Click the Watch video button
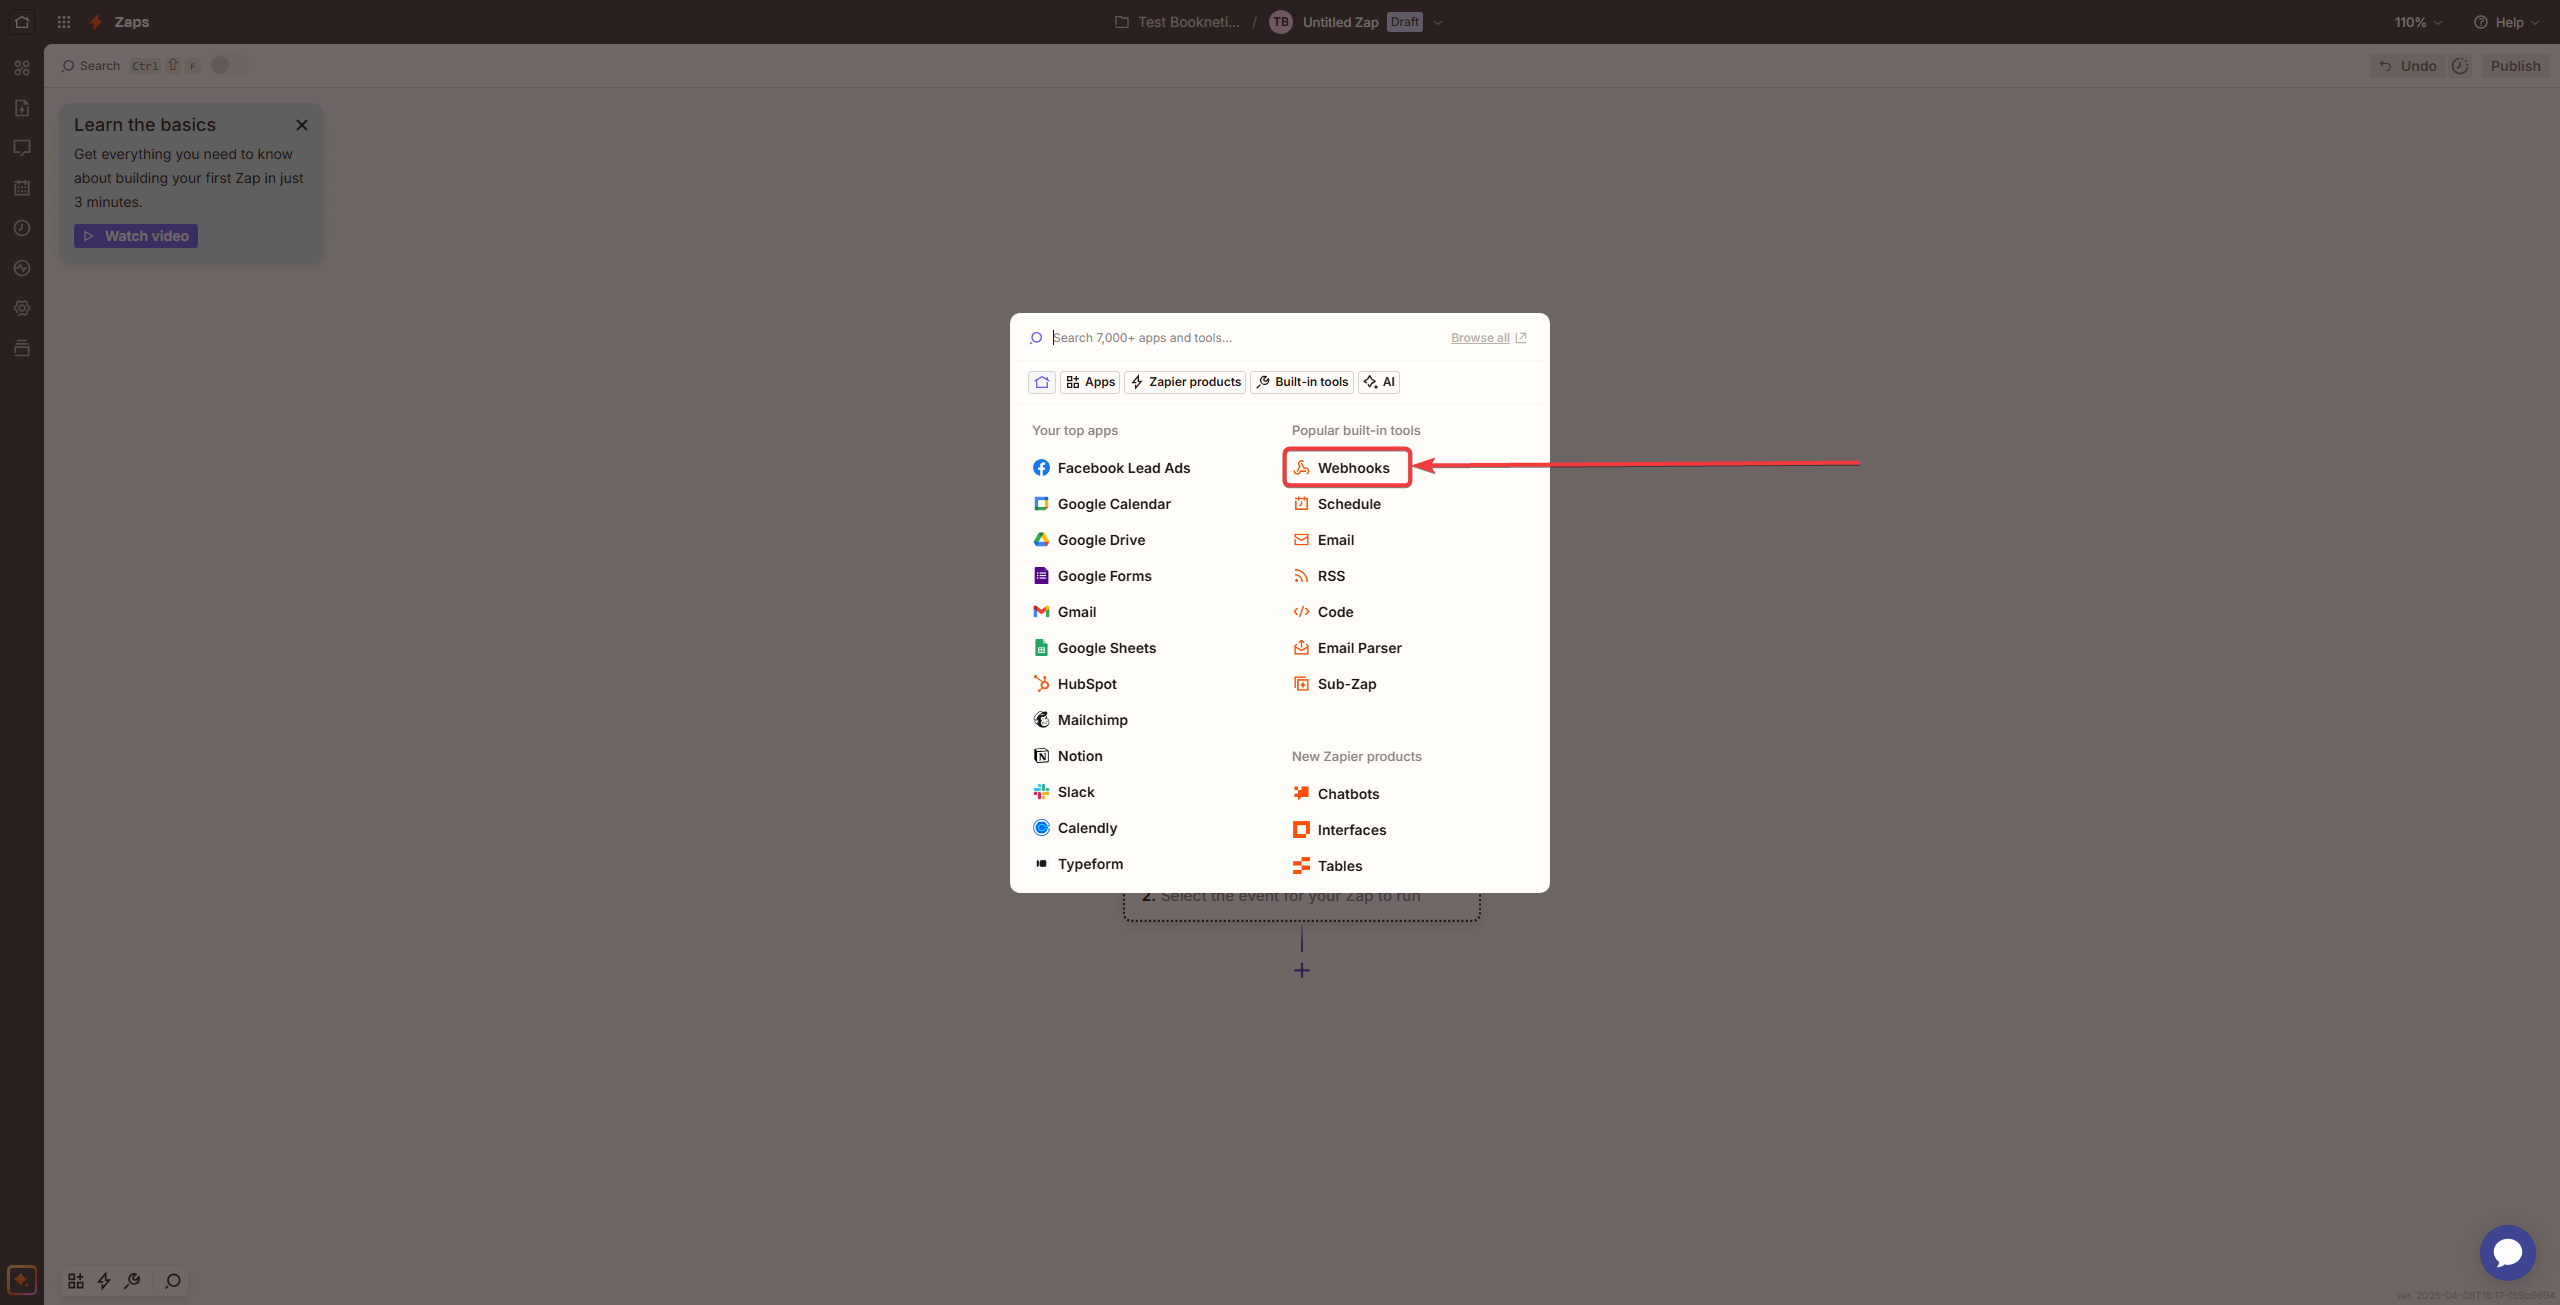This screenshot has height=1305, width=2560. [x=136, y=236]
